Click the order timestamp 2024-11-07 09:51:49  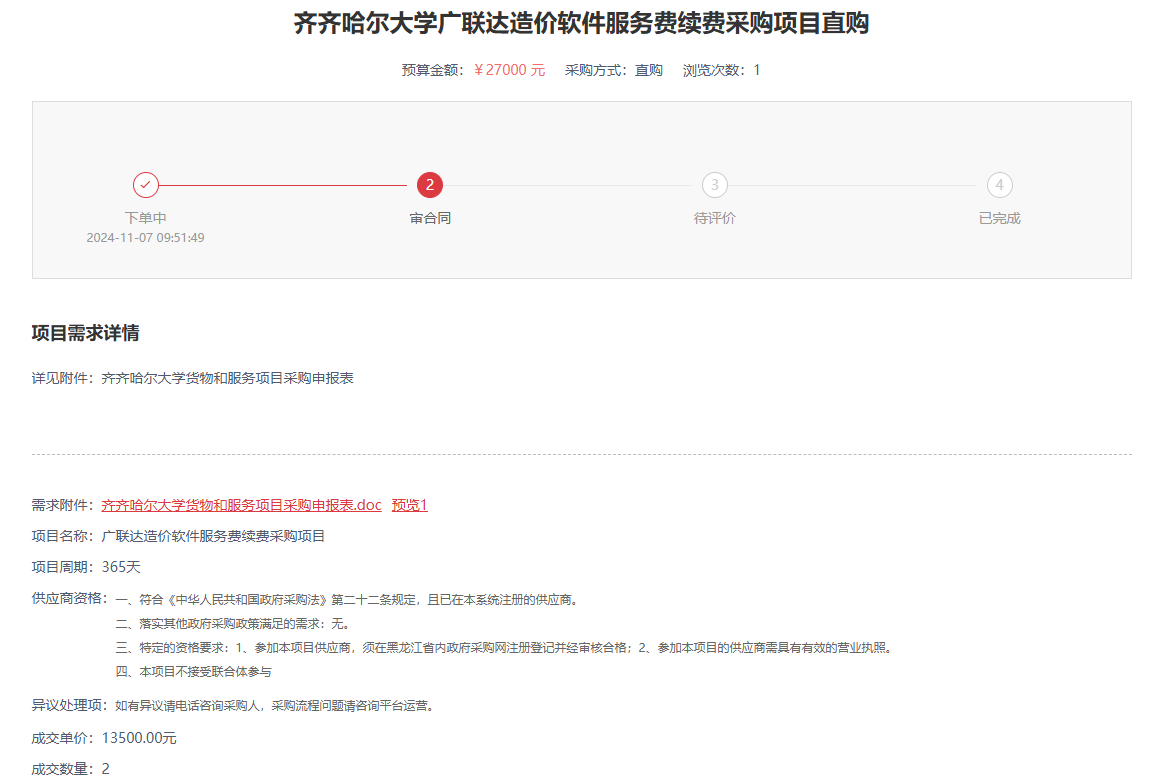[x=145, y=238]
